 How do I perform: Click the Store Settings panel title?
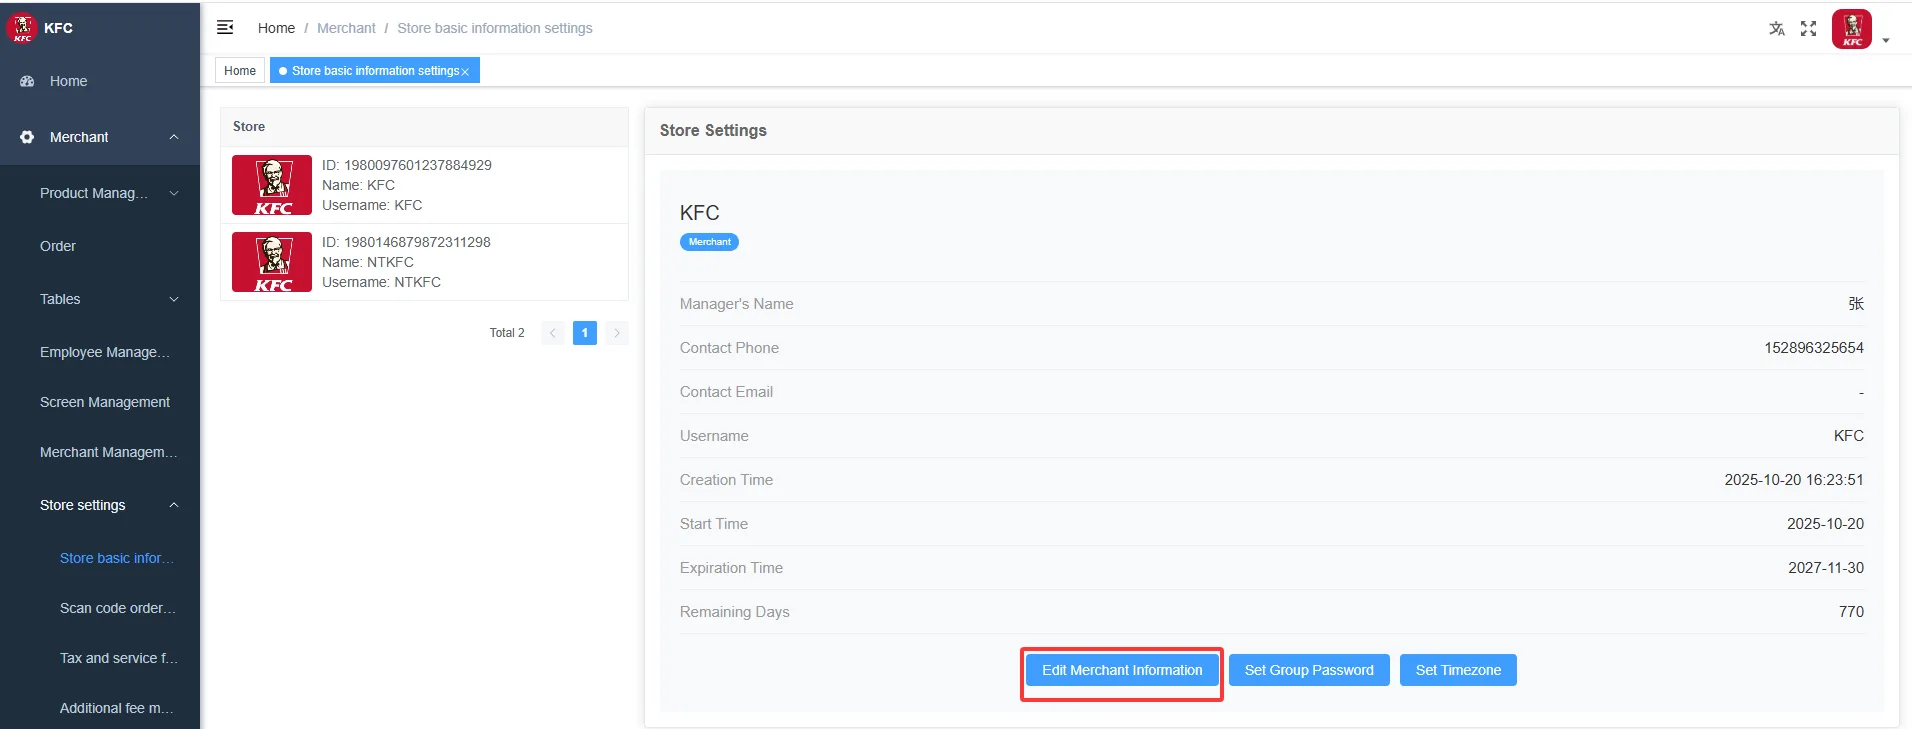[x=713, y=130]
